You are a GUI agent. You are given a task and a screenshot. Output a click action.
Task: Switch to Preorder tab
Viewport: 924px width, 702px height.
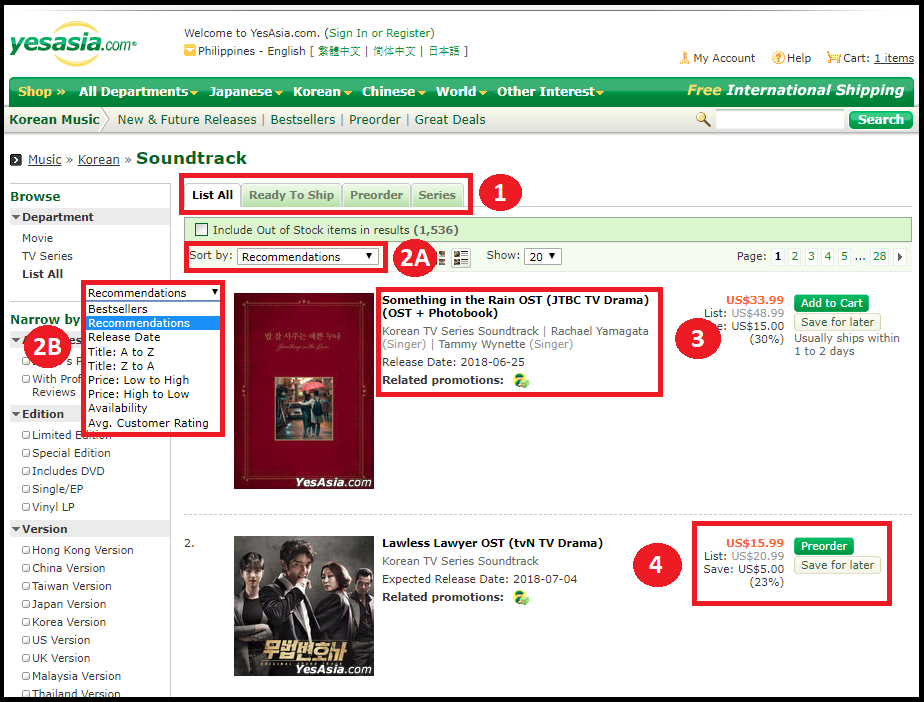pyautogui.click(x=376, y=195)
